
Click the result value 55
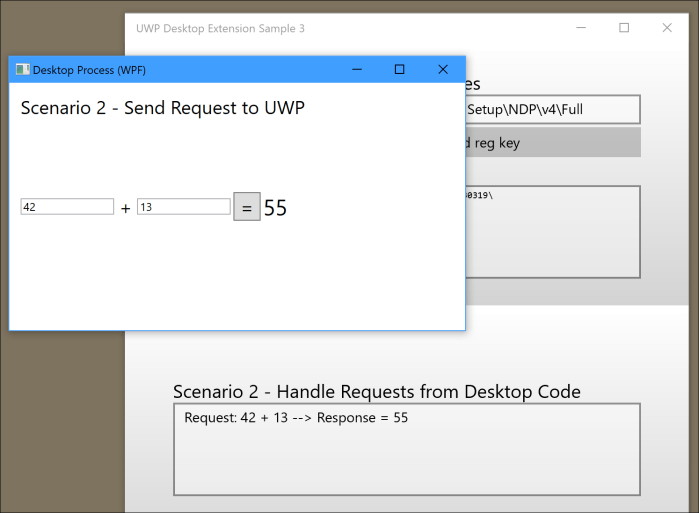pyautogui.click(x=276, y=208)
